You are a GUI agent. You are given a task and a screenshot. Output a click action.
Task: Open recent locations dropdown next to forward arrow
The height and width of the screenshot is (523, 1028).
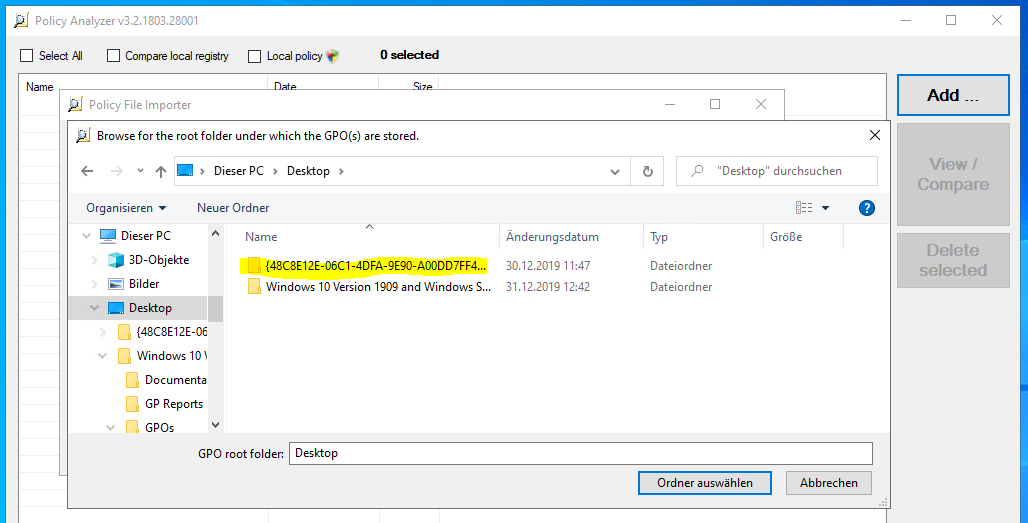pos(140,171)
